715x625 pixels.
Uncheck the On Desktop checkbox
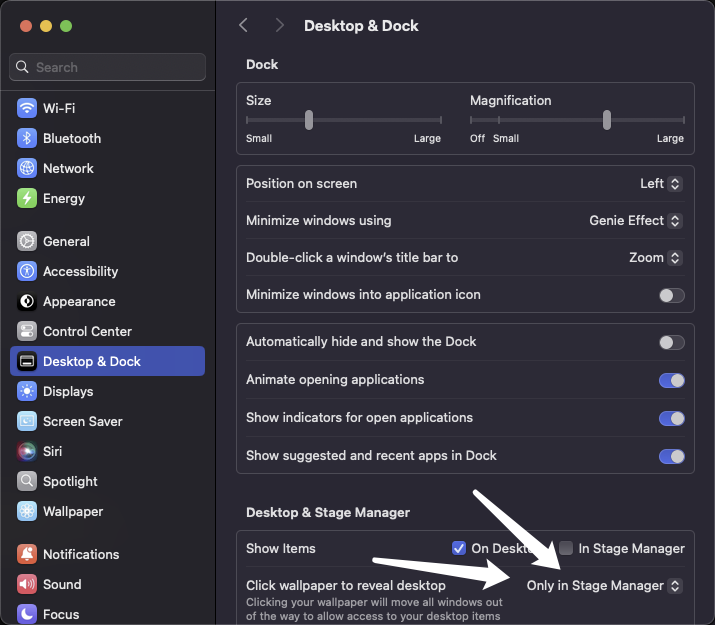tap(459, 548)
